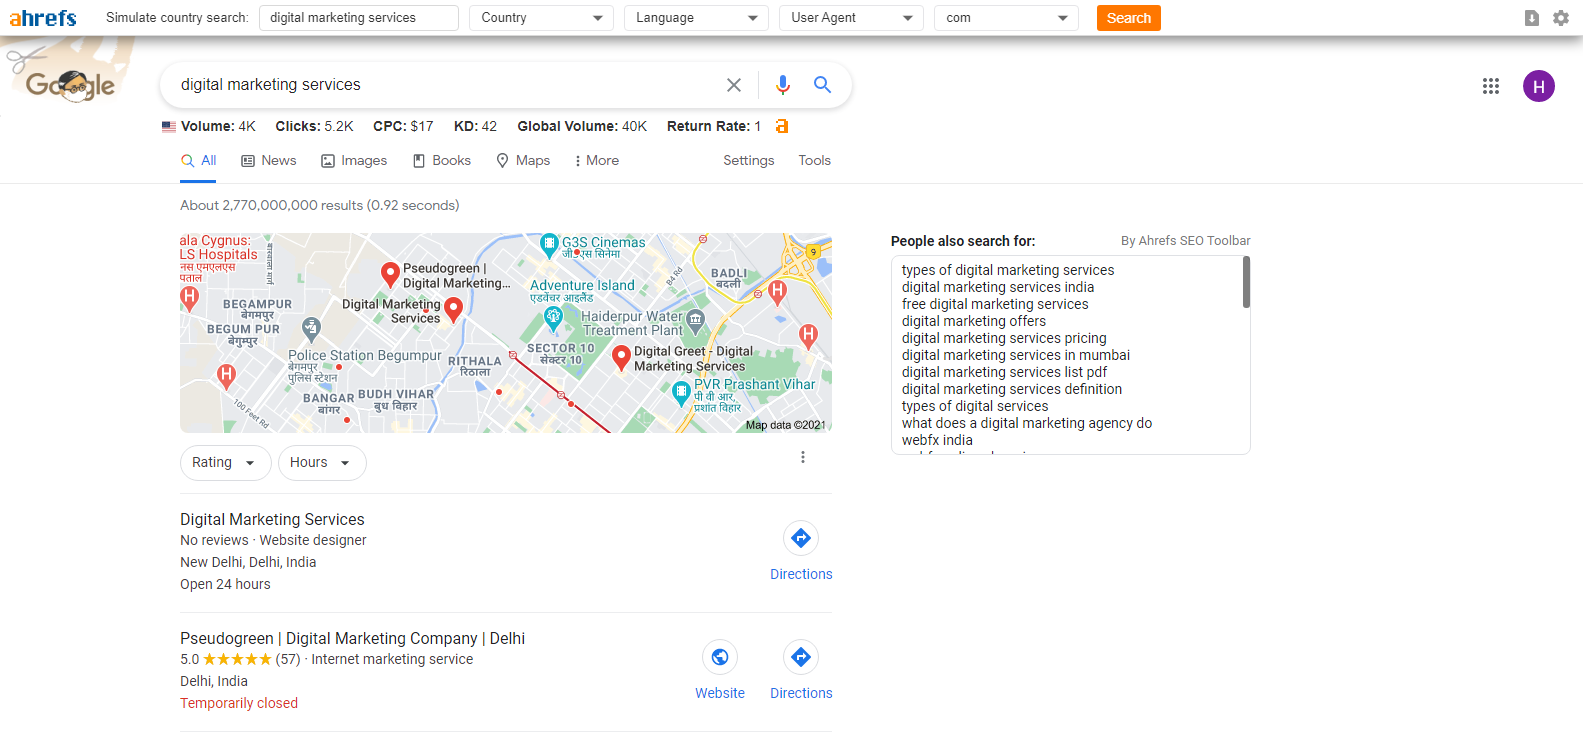This screenshot has height=732, width=1583.
Task: Click Adventure Island map marker
Action: coord(554,318)
